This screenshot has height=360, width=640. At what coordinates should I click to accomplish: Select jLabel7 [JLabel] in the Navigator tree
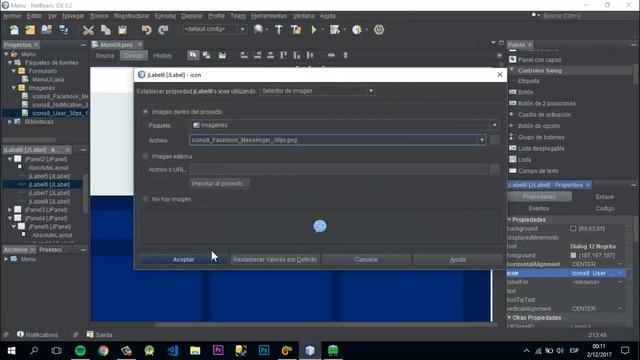point(49,193)
